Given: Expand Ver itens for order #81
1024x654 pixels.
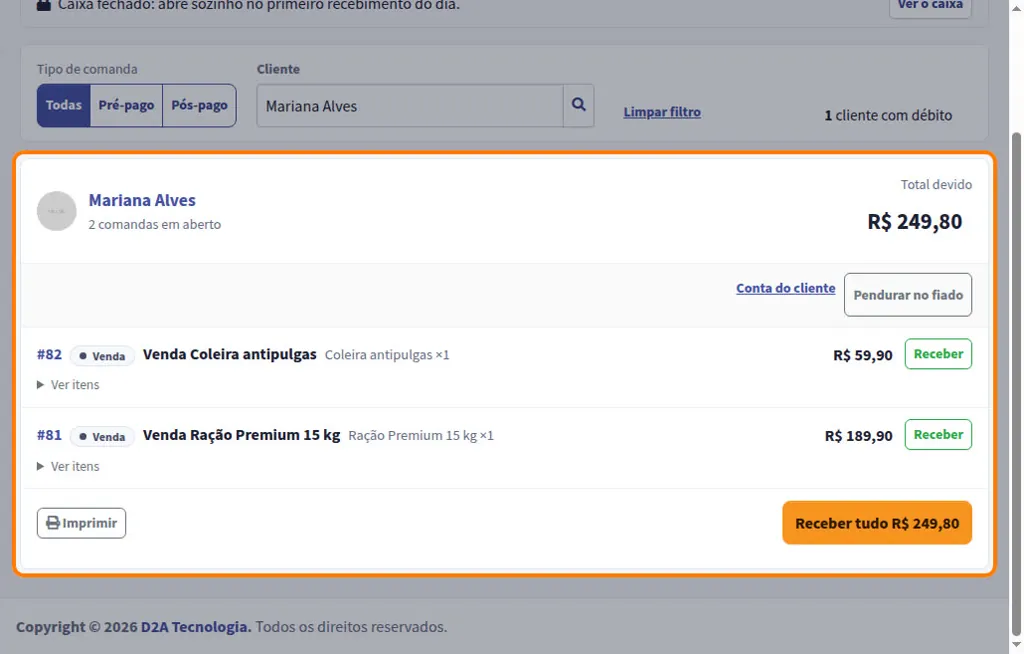Looking at the screenshot, I should tap(68, 466).
